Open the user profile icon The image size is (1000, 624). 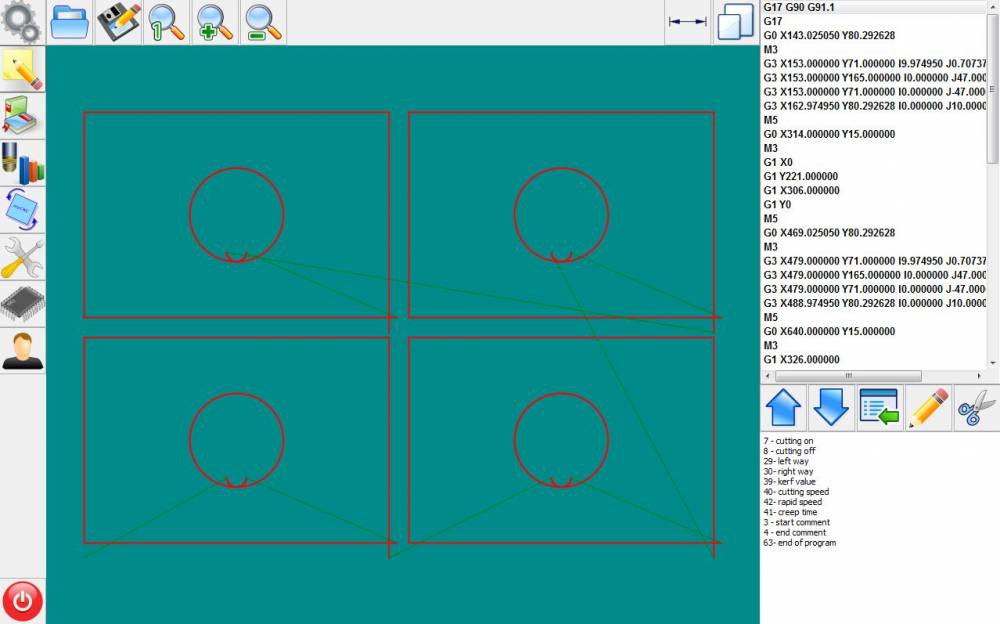22,350
